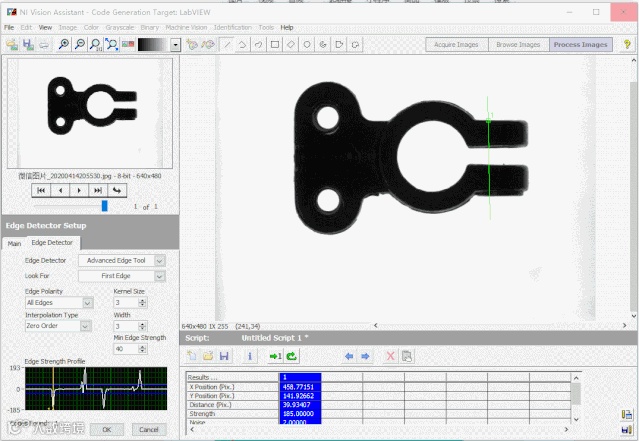The height and width of the screenshot is (441, 639).
Task: Open the Machine Vision menu
Action: pyautogui.click(x=186, y=27)
